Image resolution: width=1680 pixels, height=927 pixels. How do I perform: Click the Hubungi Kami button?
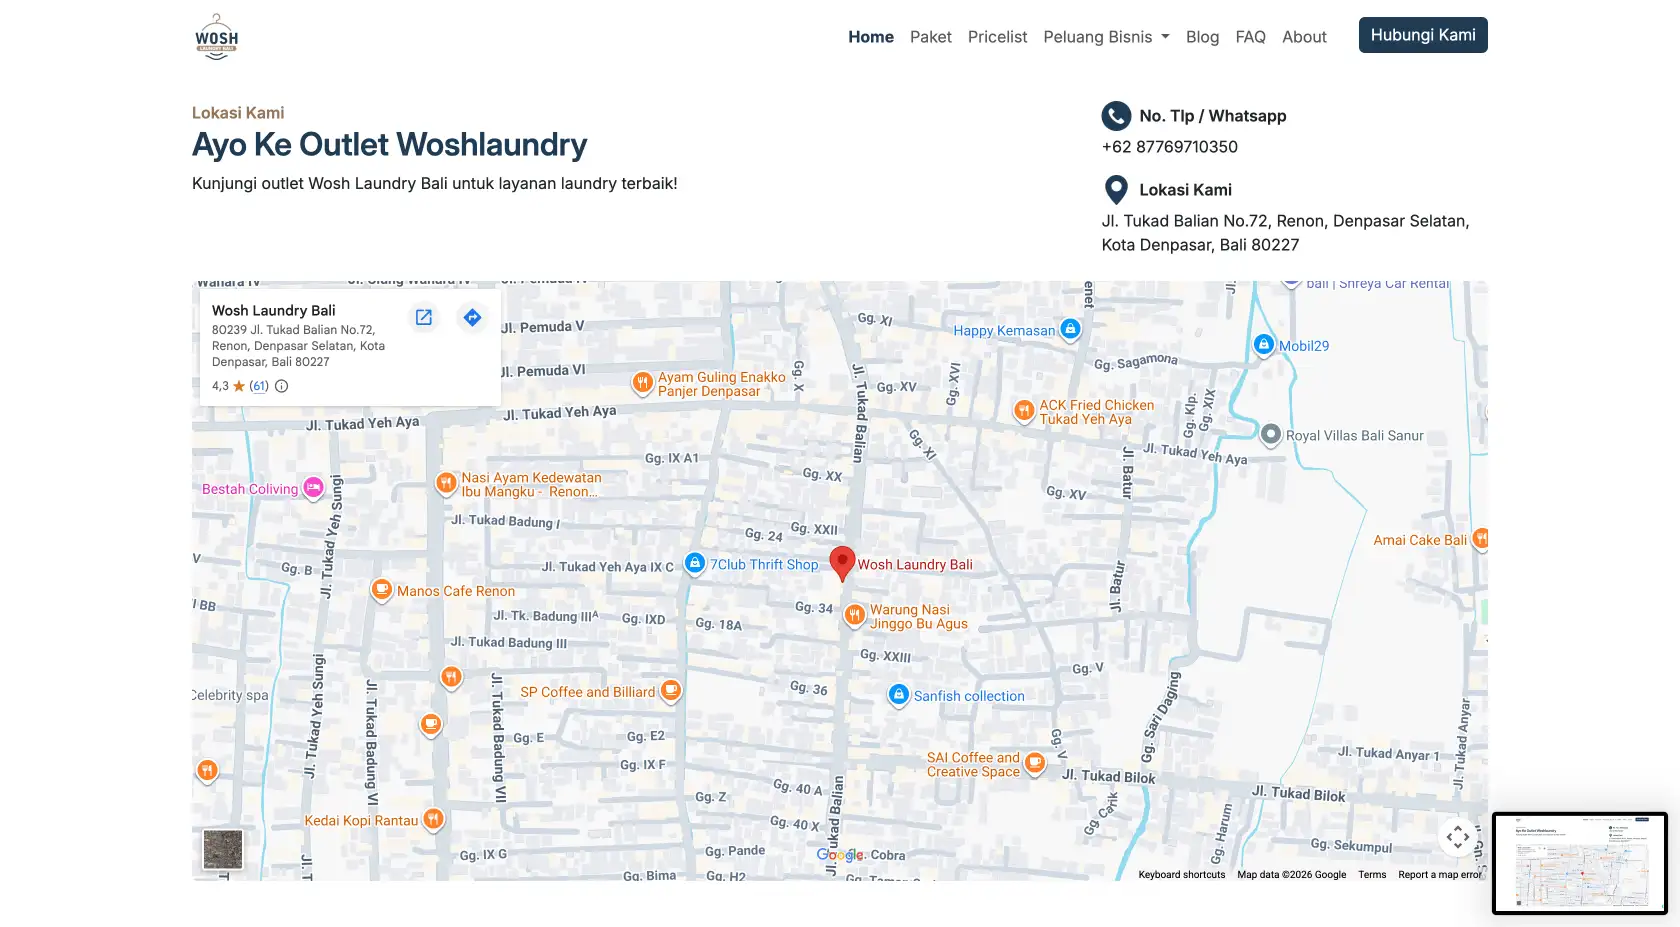1423,35
